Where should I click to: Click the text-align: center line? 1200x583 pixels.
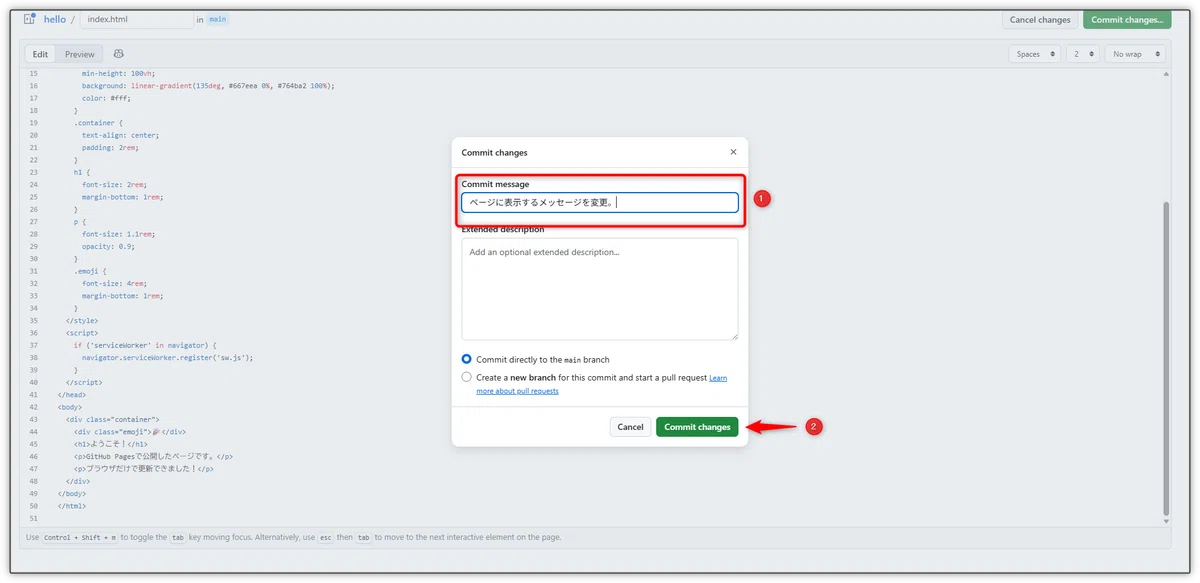tap(121, 135)
